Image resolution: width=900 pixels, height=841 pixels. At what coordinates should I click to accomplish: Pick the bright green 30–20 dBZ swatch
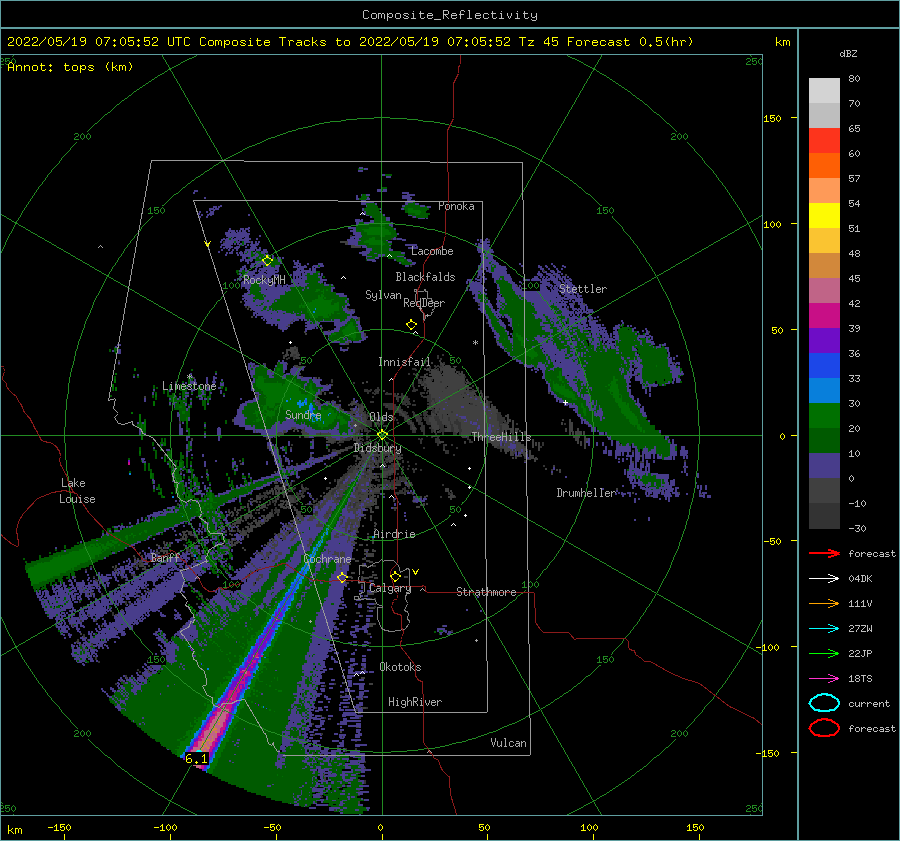(824, 416)
